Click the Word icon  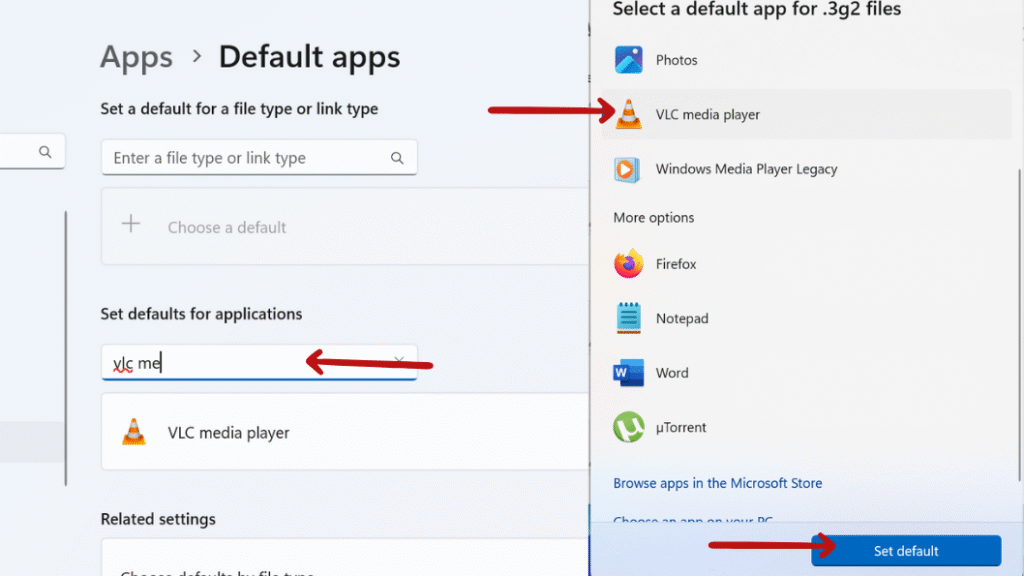[x=628, y=372]
